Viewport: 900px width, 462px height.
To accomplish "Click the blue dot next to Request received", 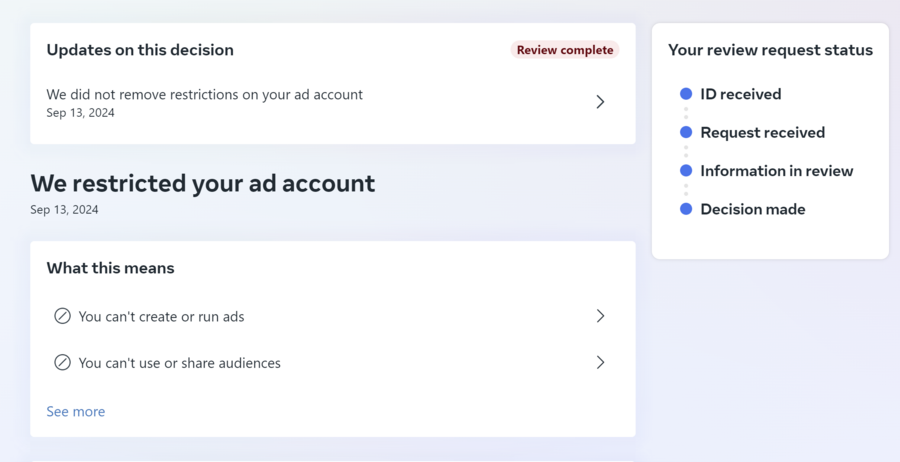I will (686, 132).
